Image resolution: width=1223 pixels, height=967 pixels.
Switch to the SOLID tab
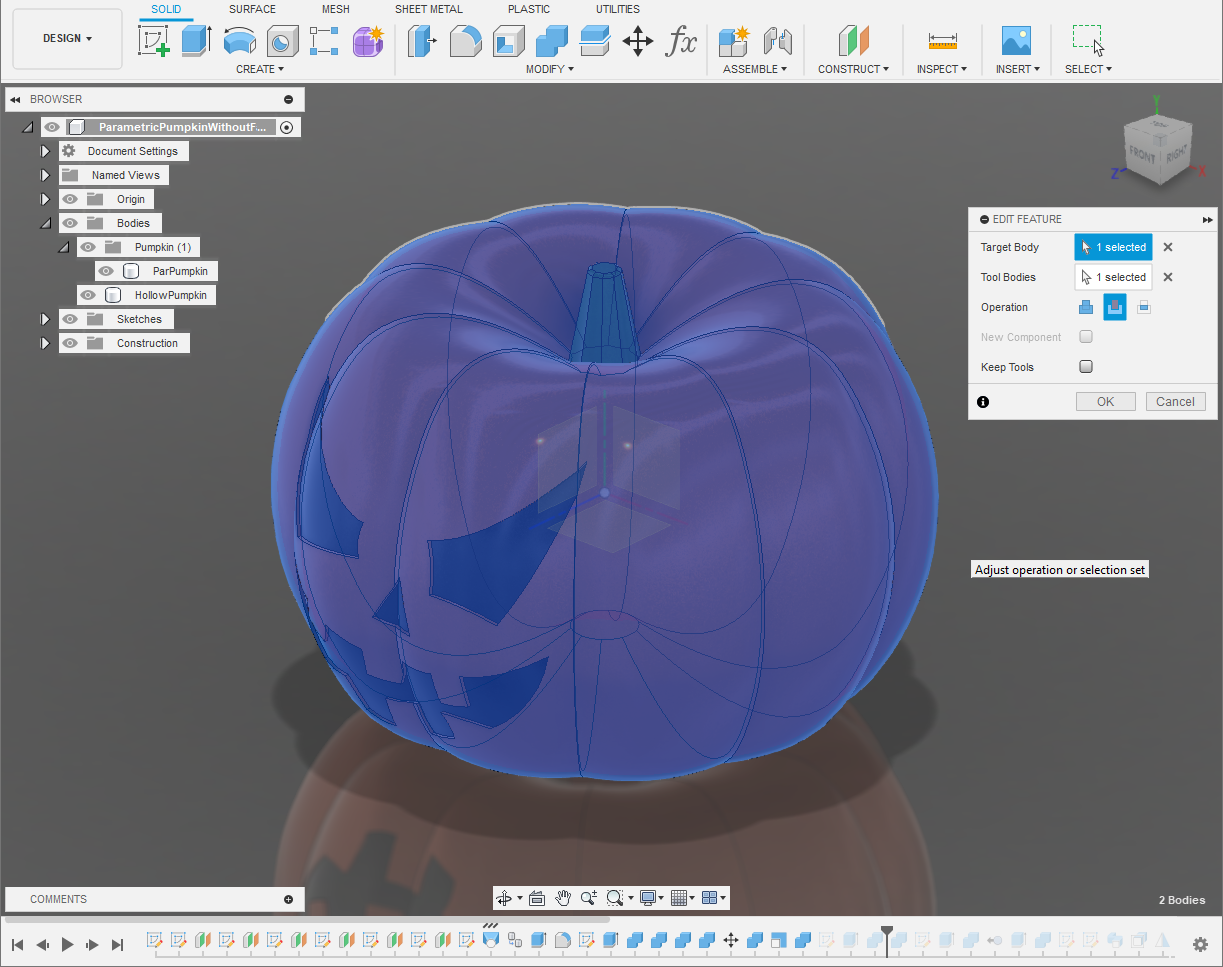tap(166, 9)
